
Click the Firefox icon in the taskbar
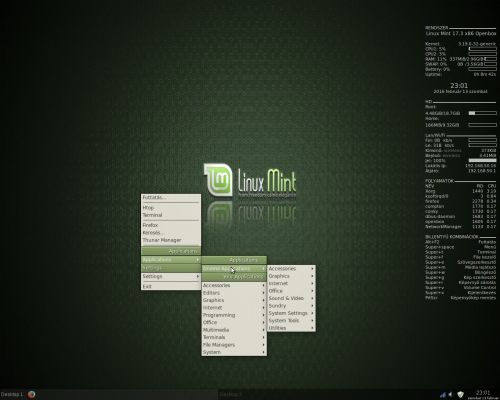click(32, 394)
